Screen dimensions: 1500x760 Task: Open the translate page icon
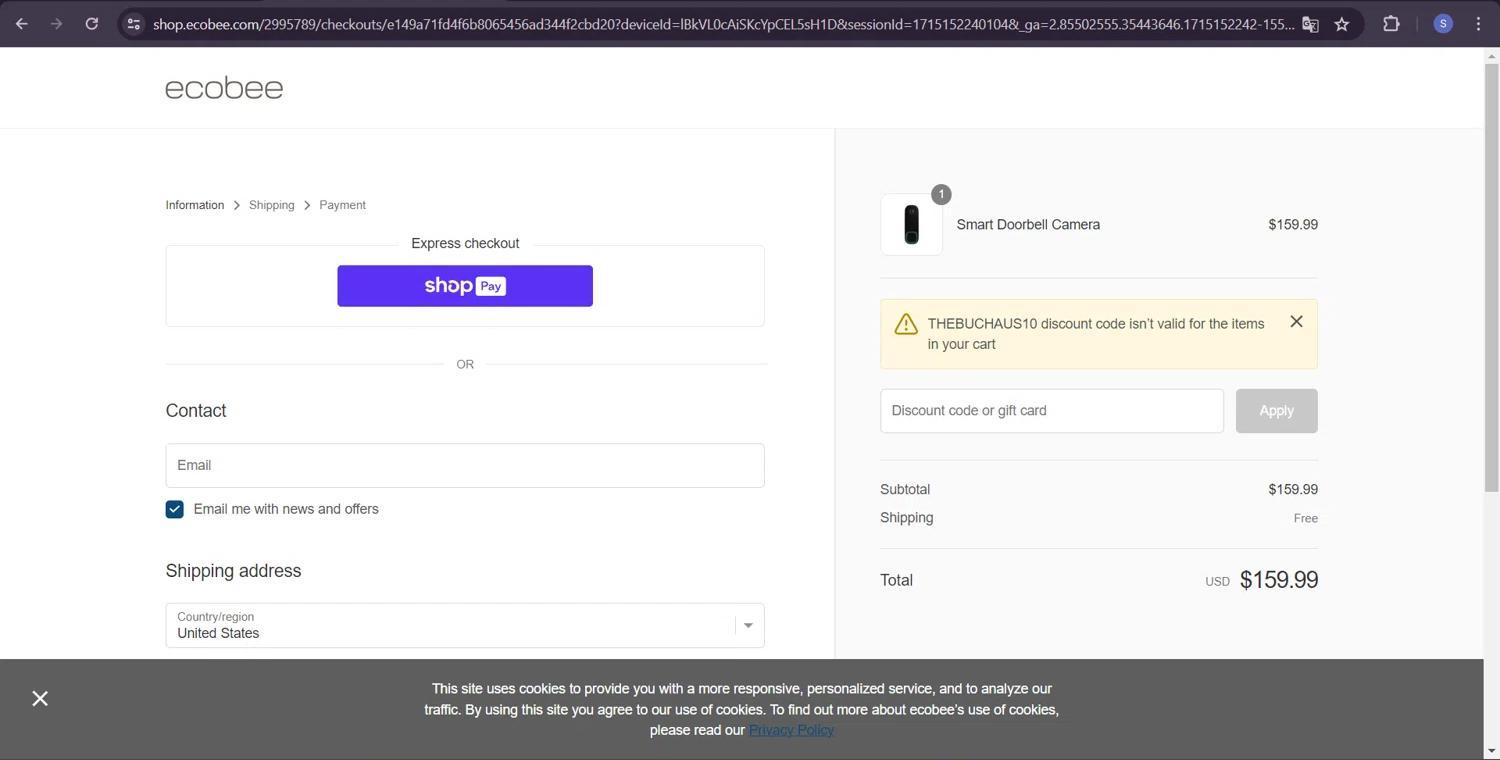(x=1310, y=24)
